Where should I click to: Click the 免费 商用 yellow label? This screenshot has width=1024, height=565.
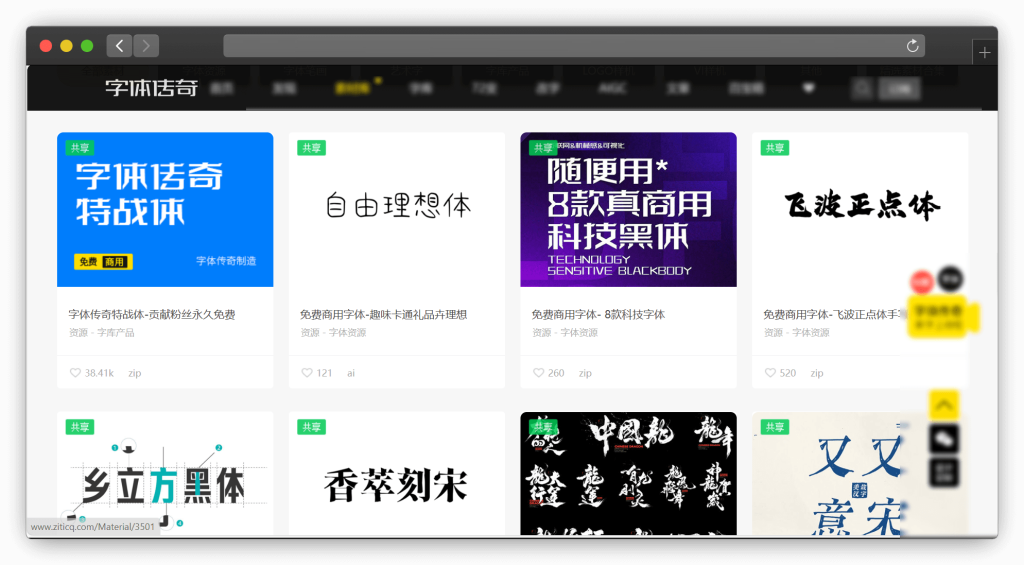pyautogui.click(x=103, y=262)
